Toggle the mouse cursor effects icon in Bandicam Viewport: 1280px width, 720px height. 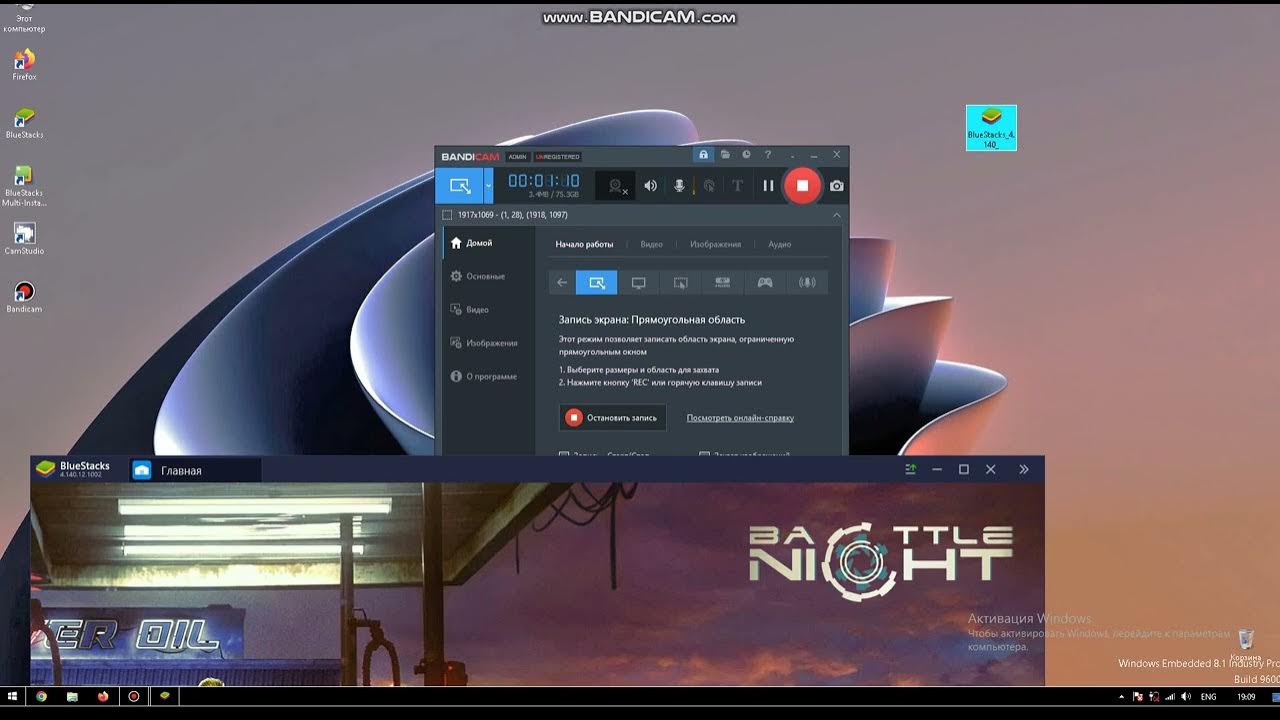pyautogui.click(x=708, y=186)
